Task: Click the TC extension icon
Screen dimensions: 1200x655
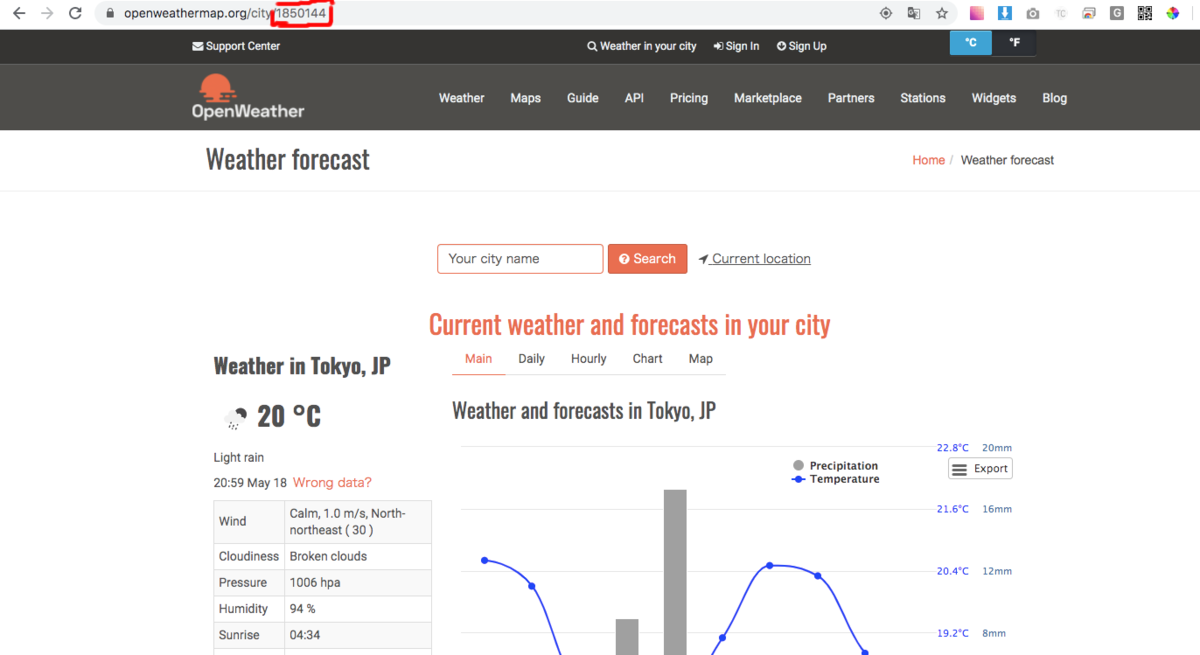Action: (x=1061, y=14)
